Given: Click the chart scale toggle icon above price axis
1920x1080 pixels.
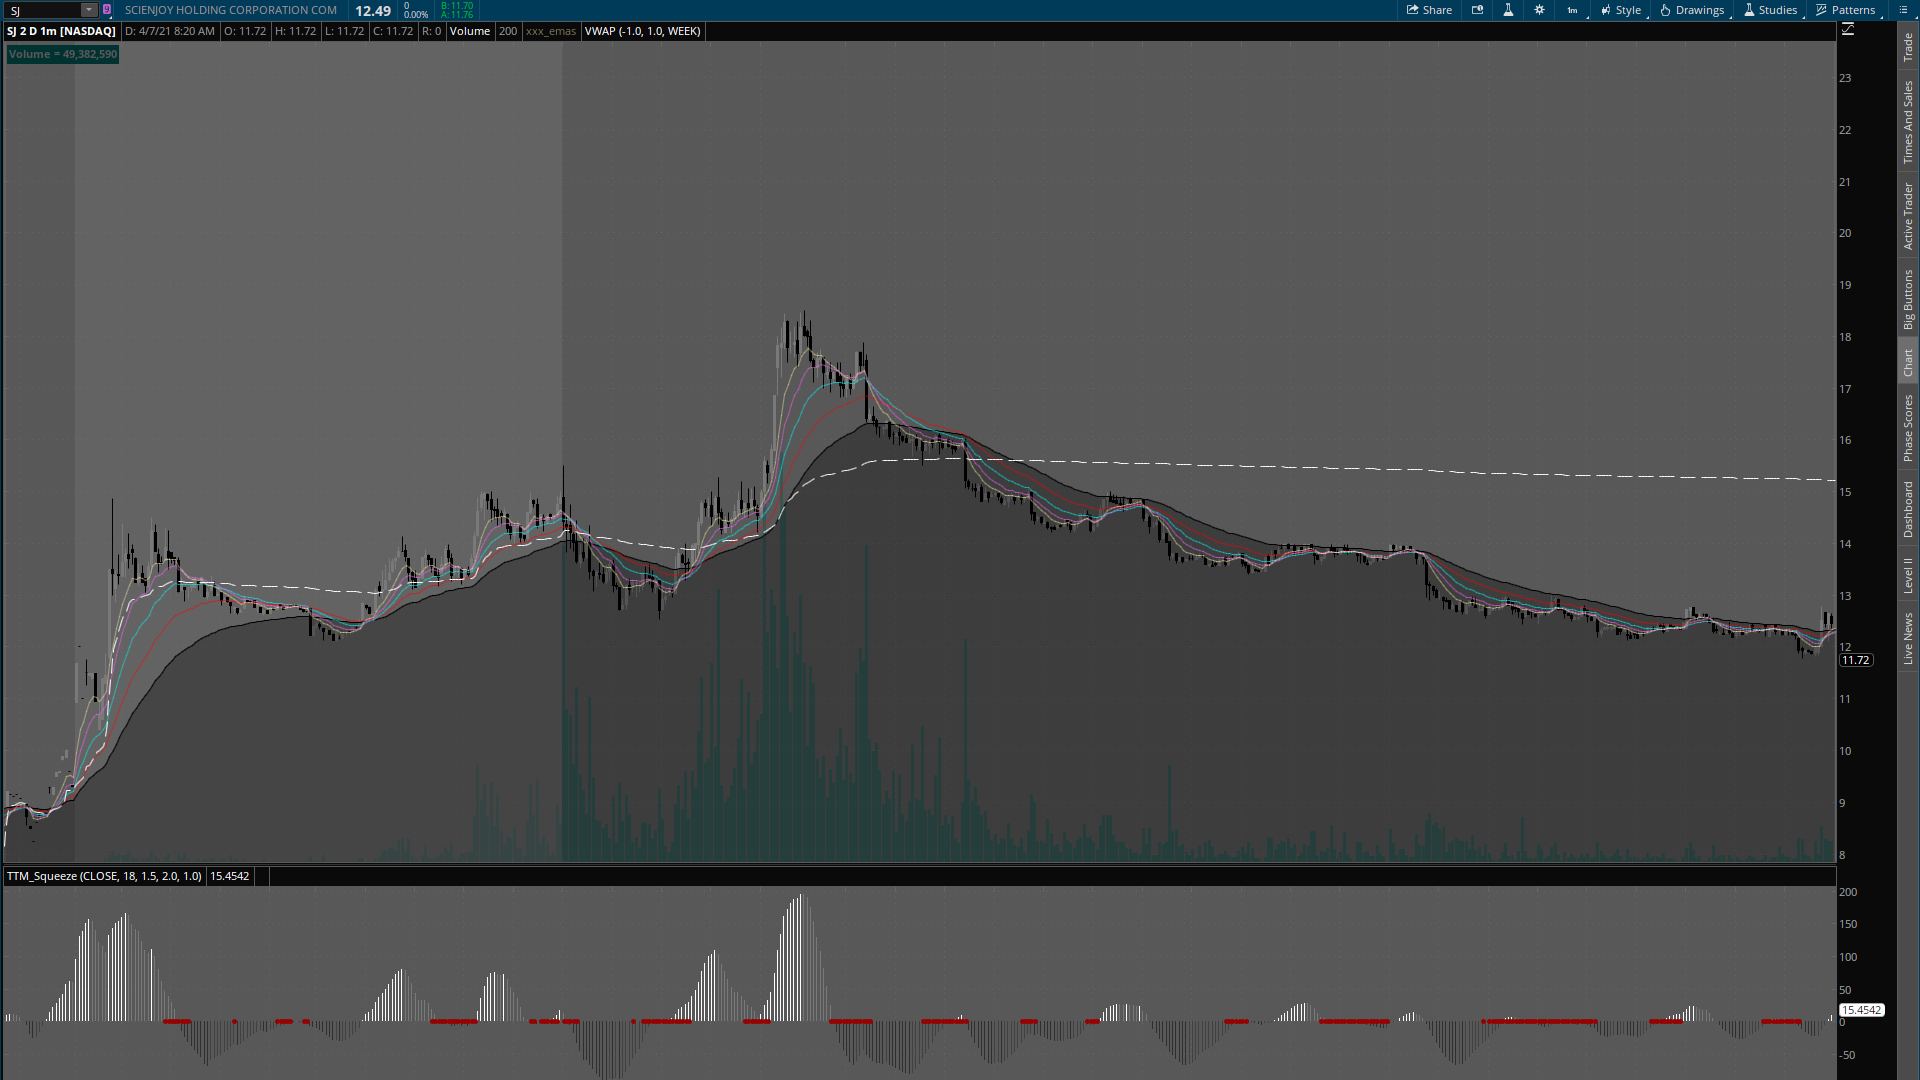Looking at the screenshot, I should pyautogui.click(x=1848, y=30).
